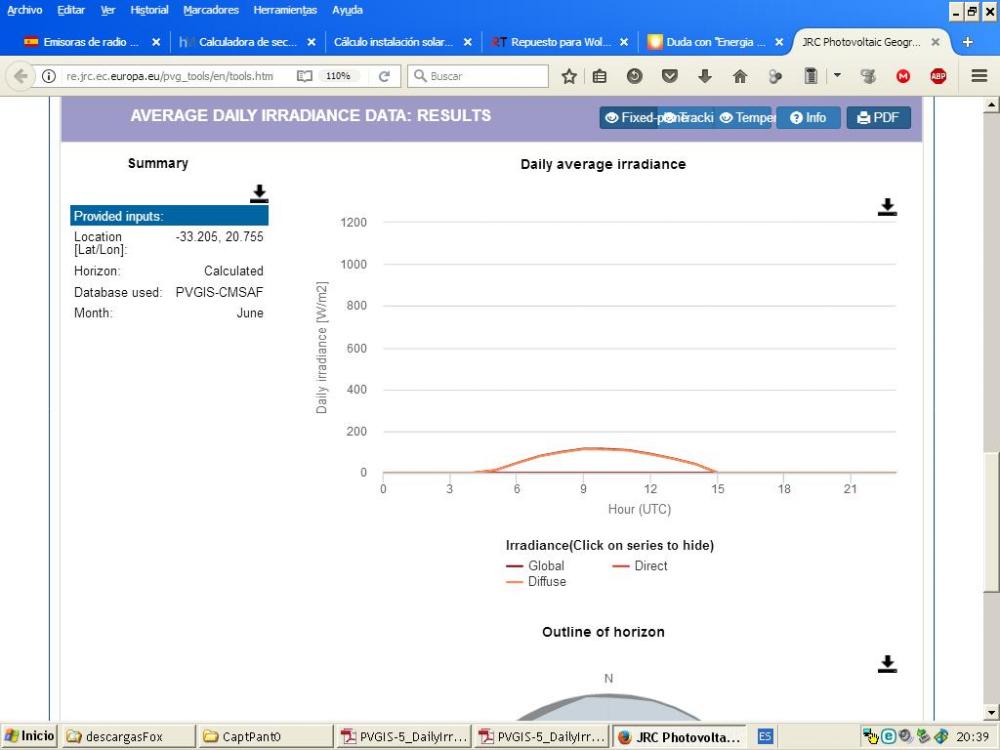Open CaptPant0 folder in taskbar
Screen dimensions: 1000x750
coord(265,737)
